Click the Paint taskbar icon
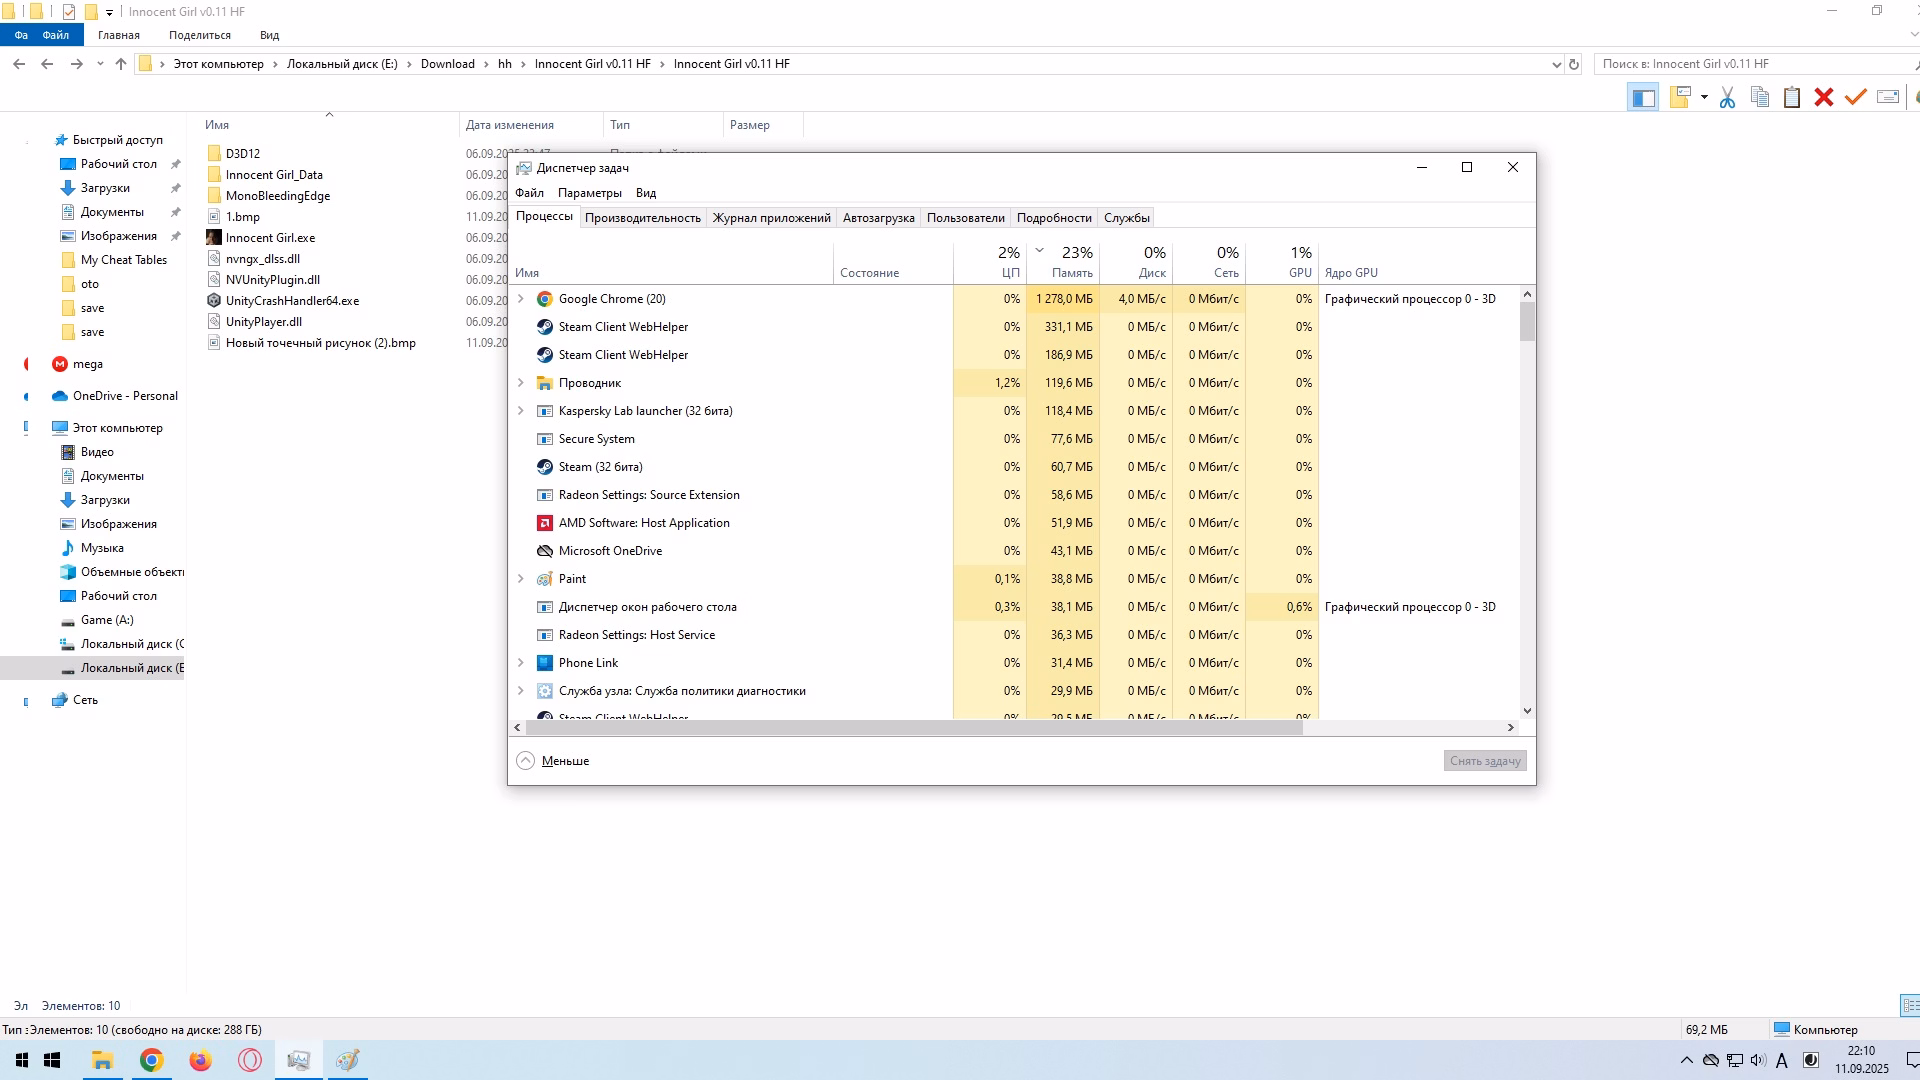 click(x=347, y=1060)
